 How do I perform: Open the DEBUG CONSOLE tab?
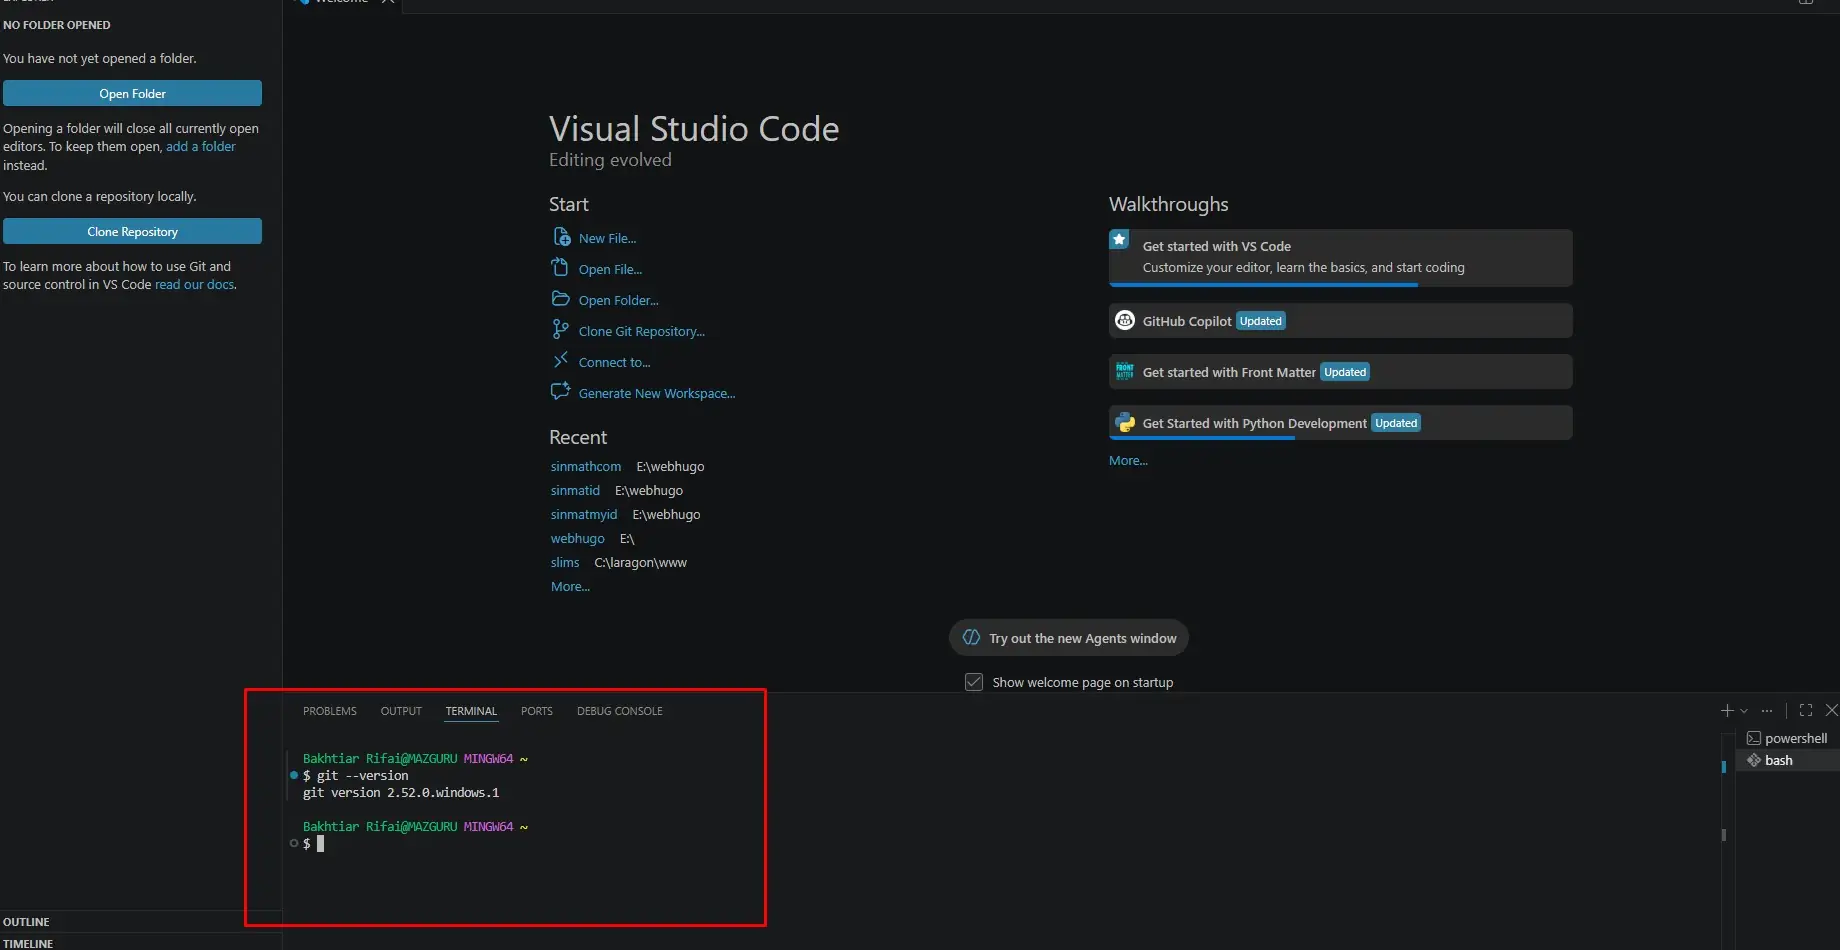620,711
